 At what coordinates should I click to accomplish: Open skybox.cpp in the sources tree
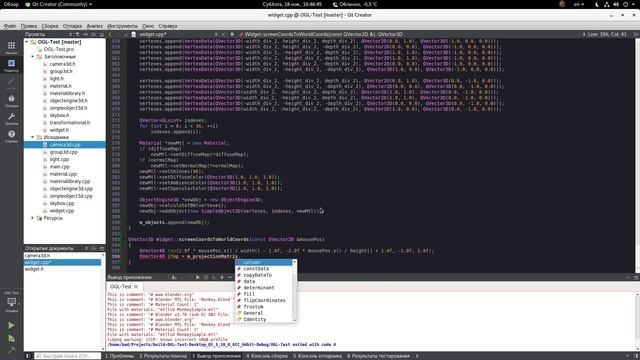click(x=62, y=203)
